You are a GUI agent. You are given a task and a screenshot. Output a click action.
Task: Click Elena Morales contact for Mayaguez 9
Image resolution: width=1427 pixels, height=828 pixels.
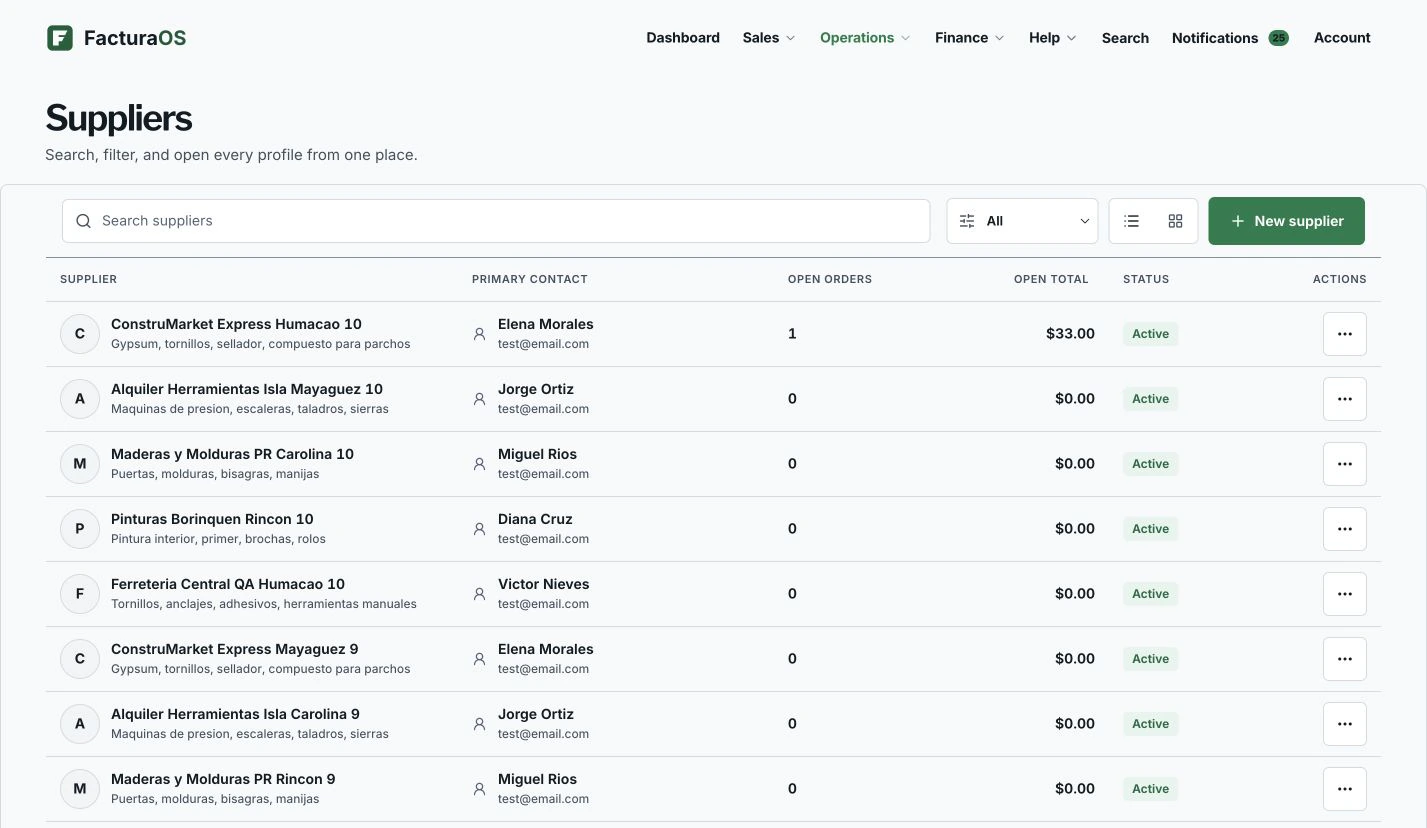546,649
